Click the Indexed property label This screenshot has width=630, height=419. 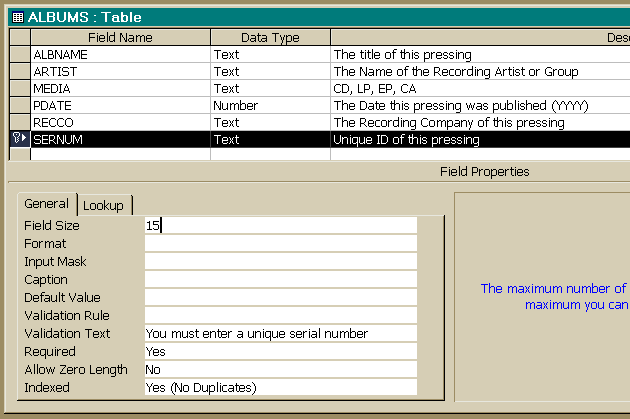coord(47,388)
